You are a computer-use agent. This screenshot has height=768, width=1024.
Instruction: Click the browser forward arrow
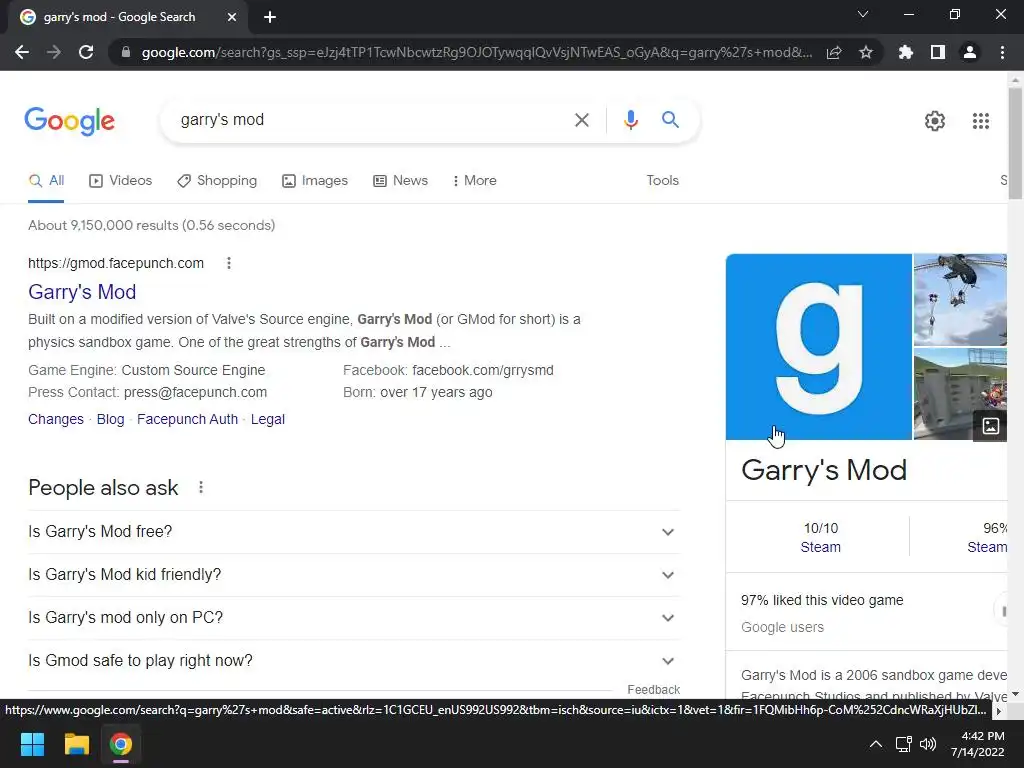tap(54, 52)
